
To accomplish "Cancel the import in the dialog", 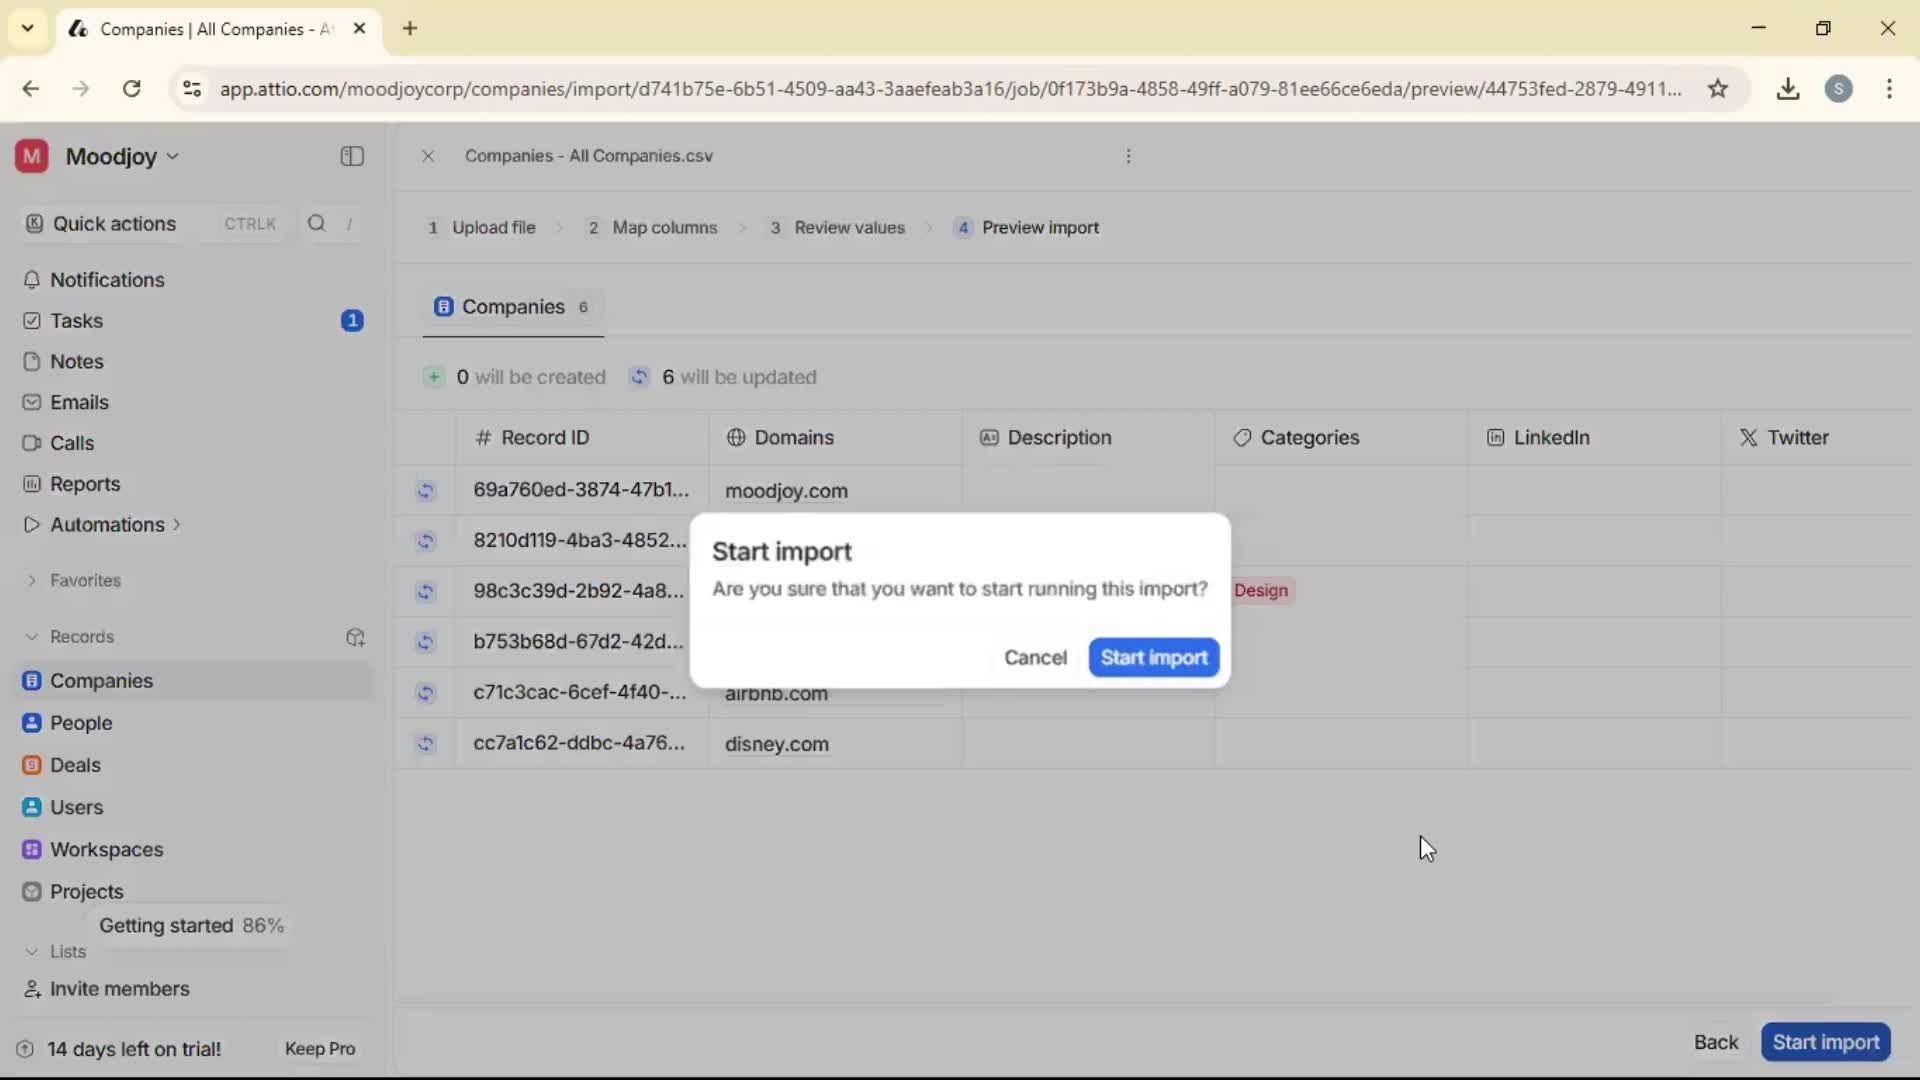I will click(x=1035, y=657).
